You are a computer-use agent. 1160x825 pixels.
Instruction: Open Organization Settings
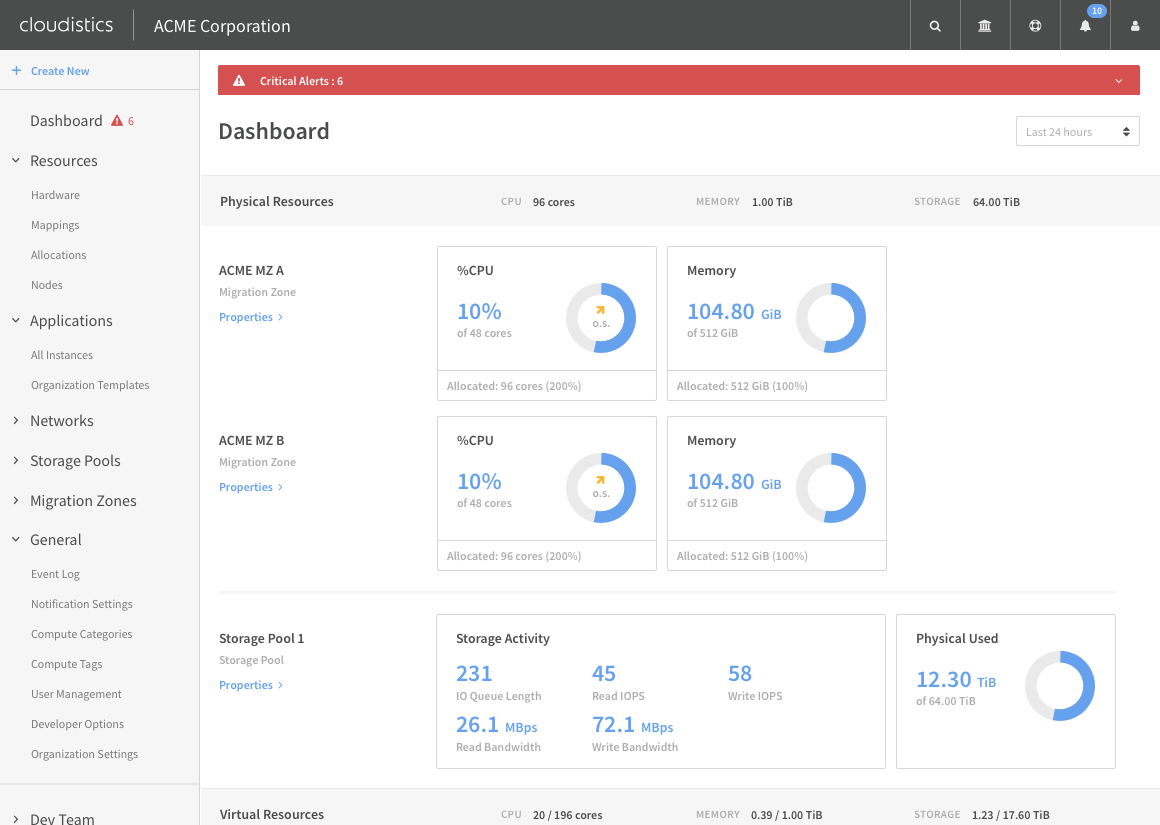[84, 754]
